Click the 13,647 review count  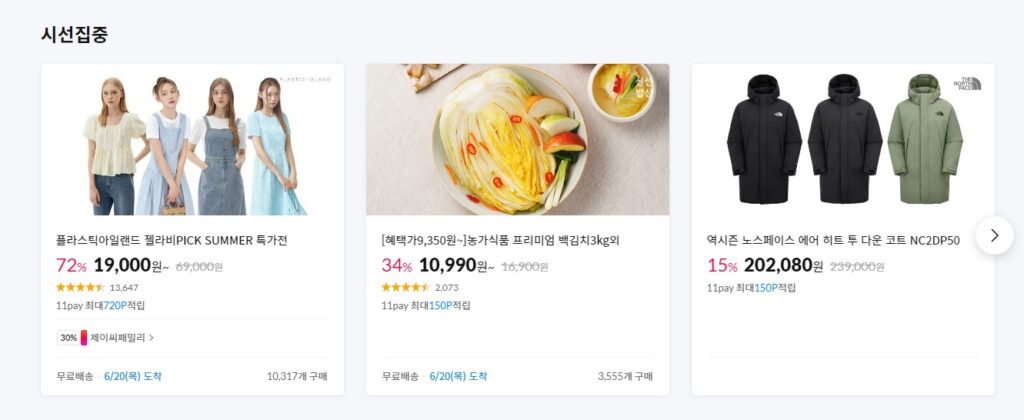pyautogui.click(x=124, y=287)
